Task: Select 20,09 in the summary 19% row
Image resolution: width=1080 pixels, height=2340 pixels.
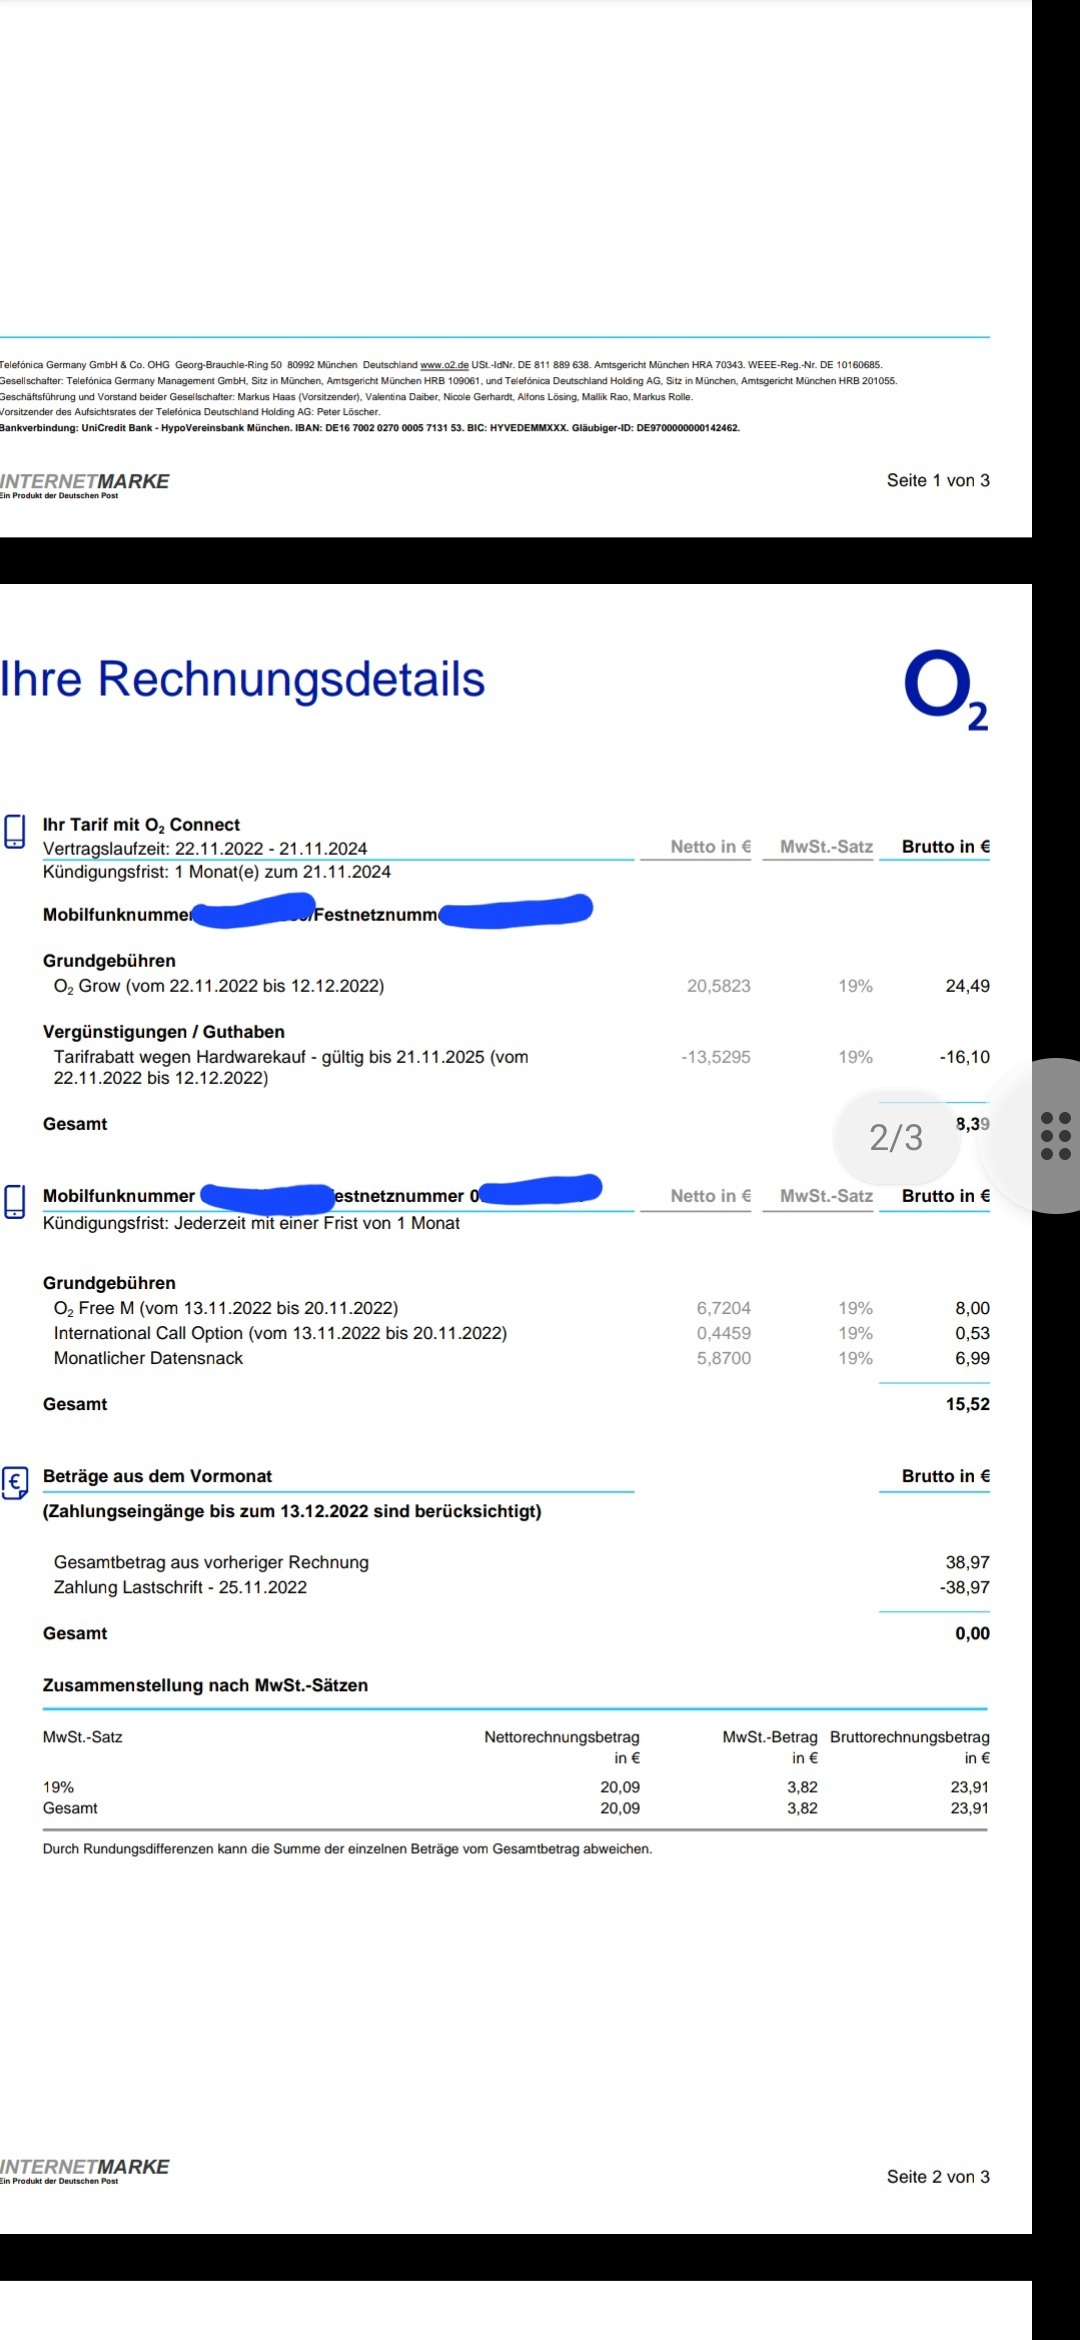Action: tap(620, 1787)
